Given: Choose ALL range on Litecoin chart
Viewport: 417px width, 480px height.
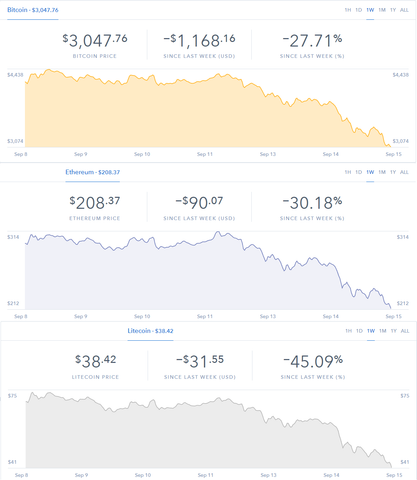Looking at the screenshot, I should click(405, 331).
